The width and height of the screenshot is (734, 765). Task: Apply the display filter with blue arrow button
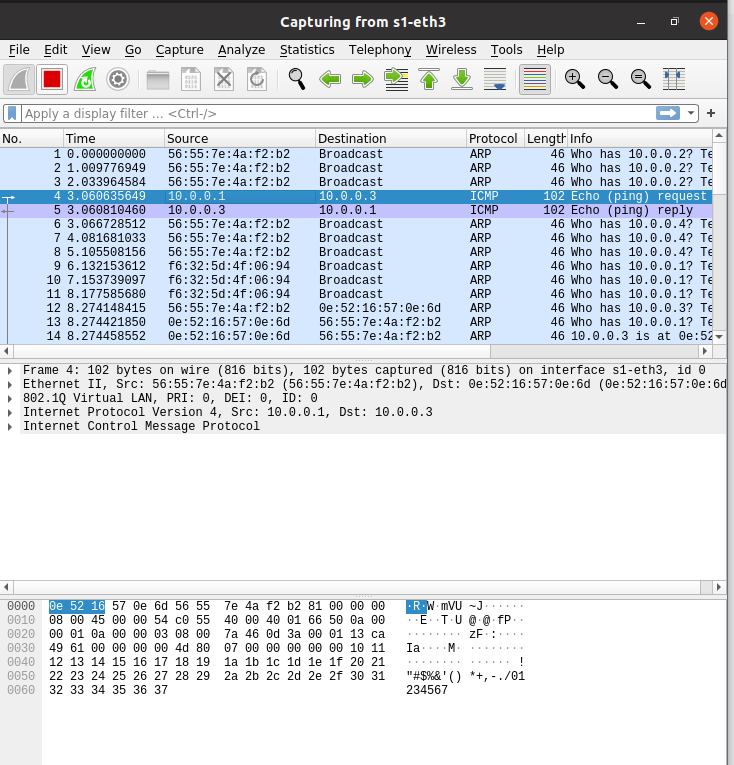668,113
